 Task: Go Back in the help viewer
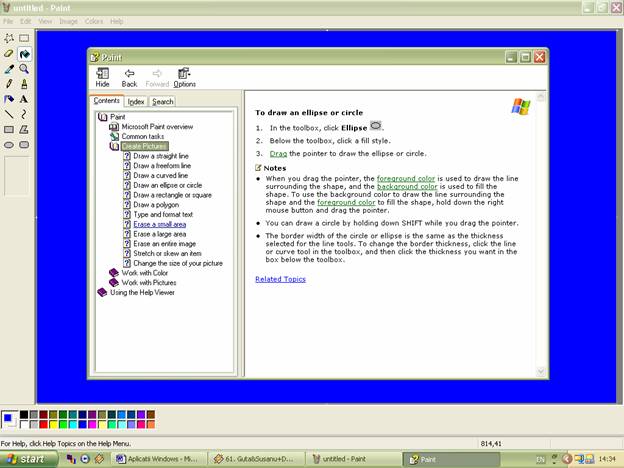[x=129, y=78]
